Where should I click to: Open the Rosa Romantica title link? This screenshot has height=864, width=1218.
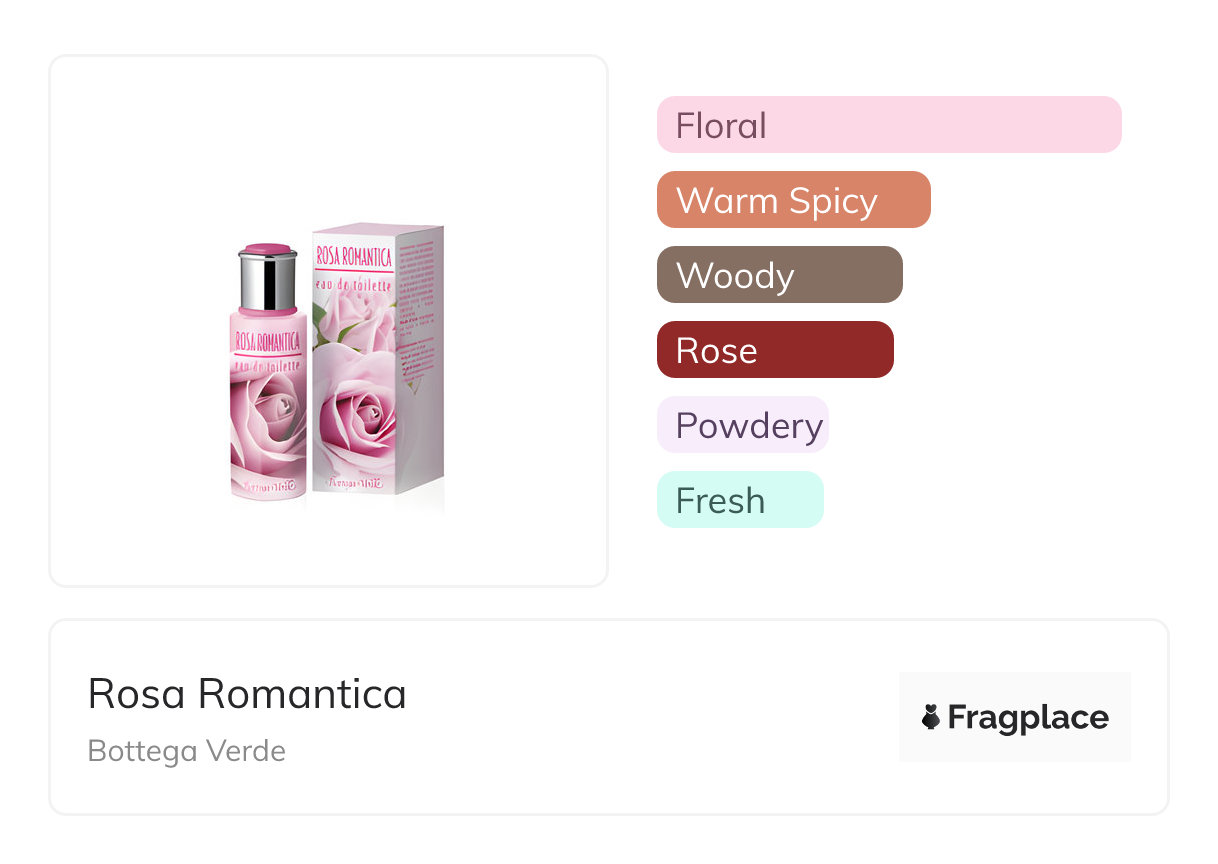tap(247, 693)
